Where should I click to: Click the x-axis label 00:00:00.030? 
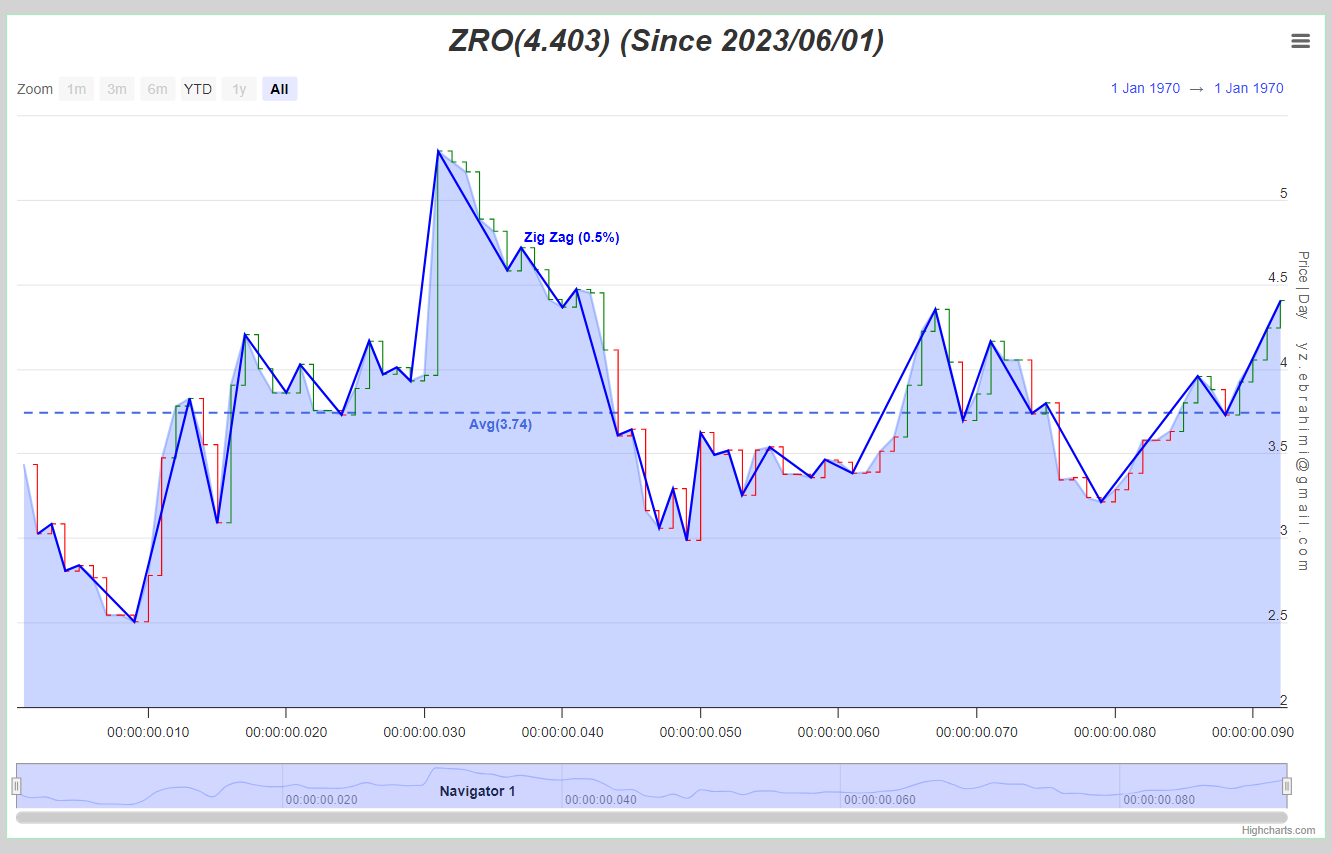point(424,732)
